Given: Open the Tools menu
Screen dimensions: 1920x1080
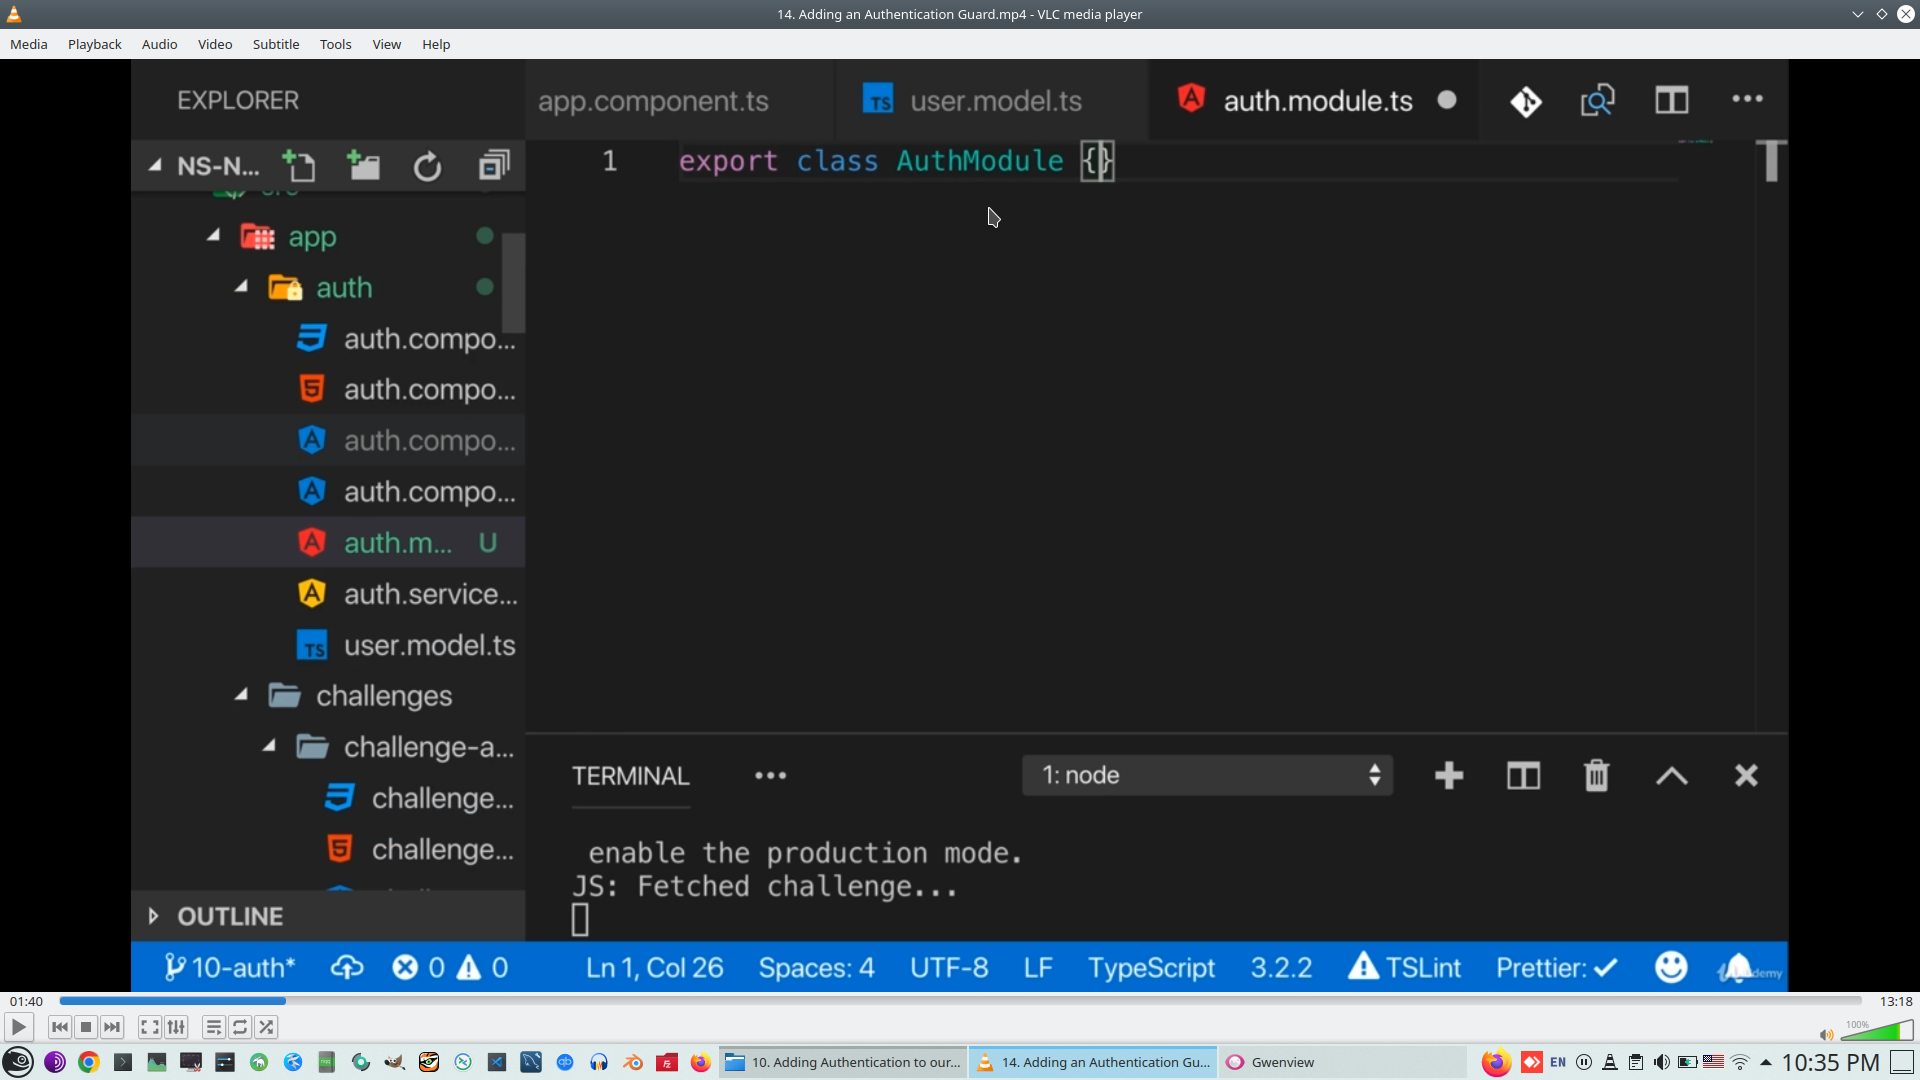Looking at the screenshot, I should 335,44.
